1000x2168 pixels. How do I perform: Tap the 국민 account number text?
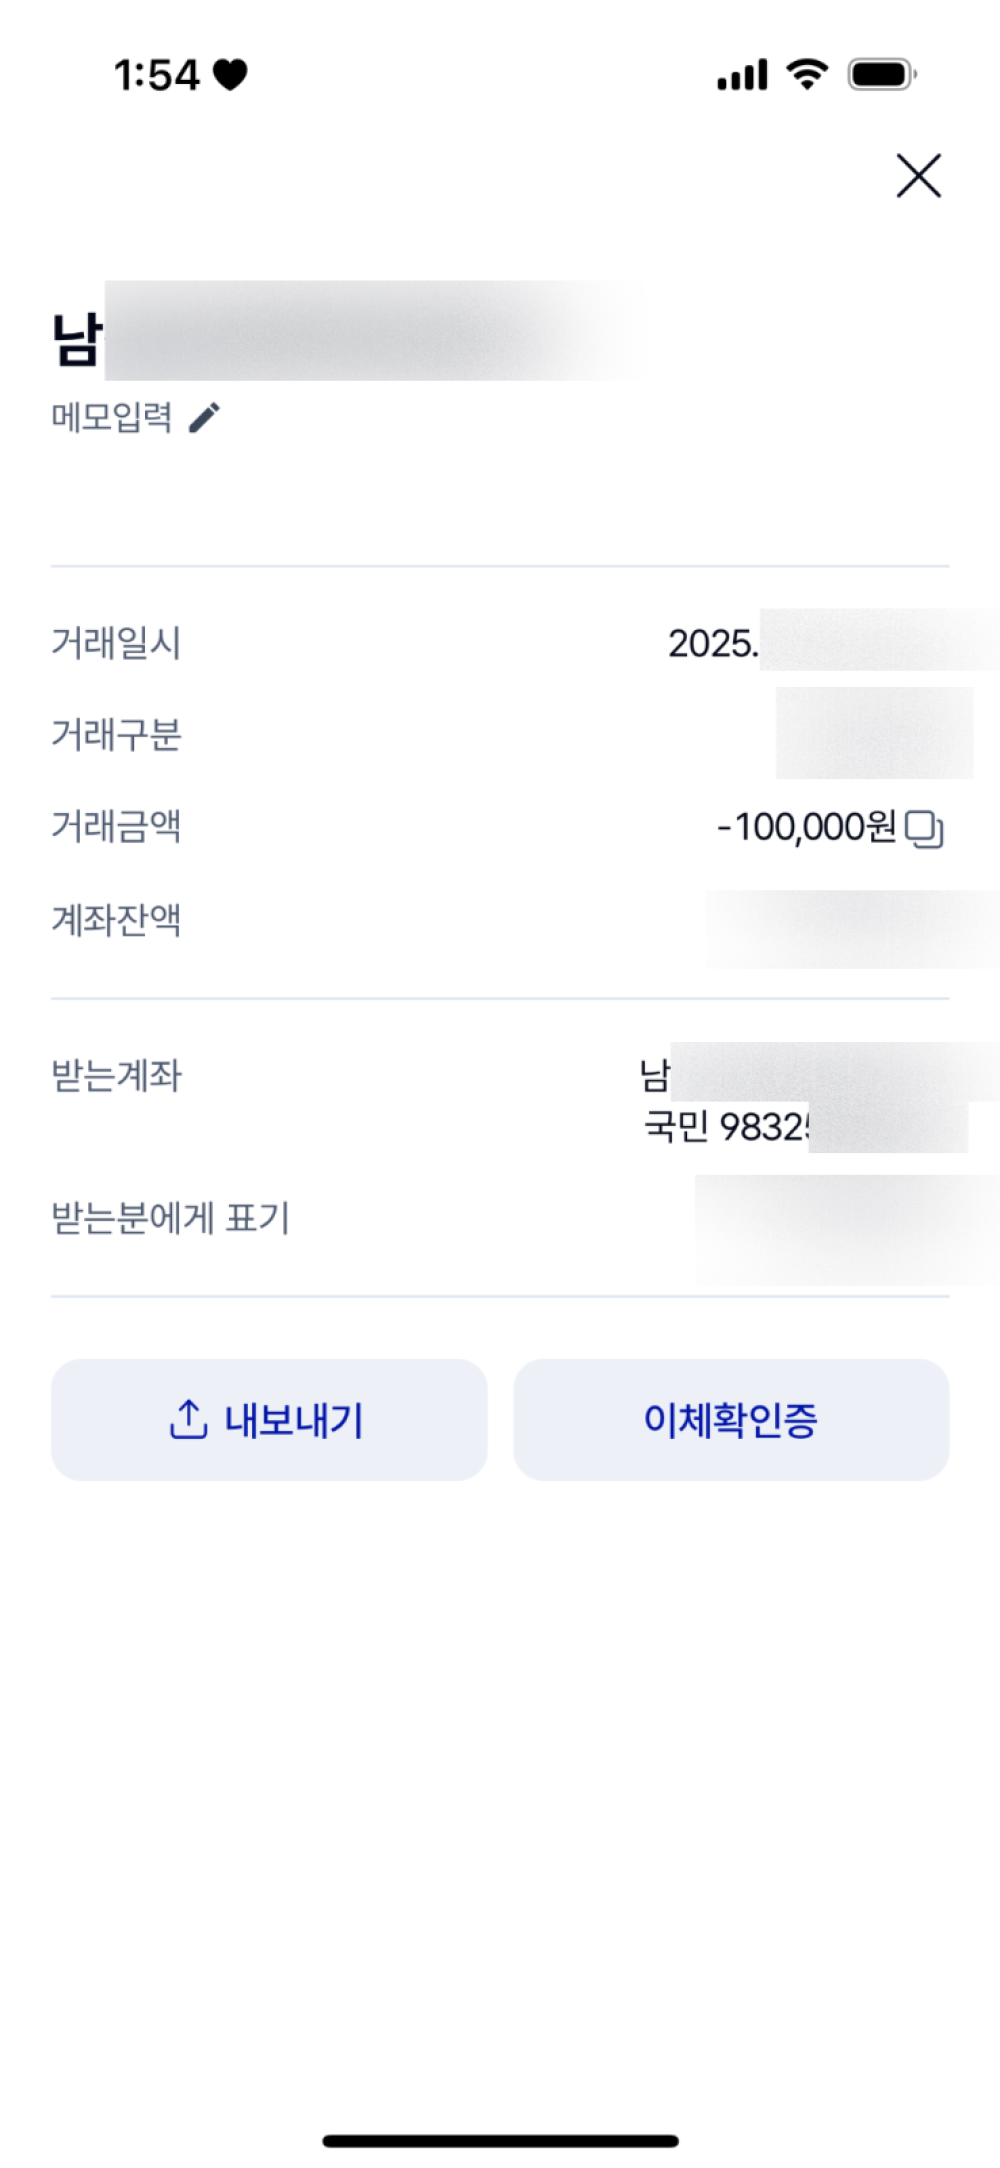pyautogui.click(x=725, y=1127)
